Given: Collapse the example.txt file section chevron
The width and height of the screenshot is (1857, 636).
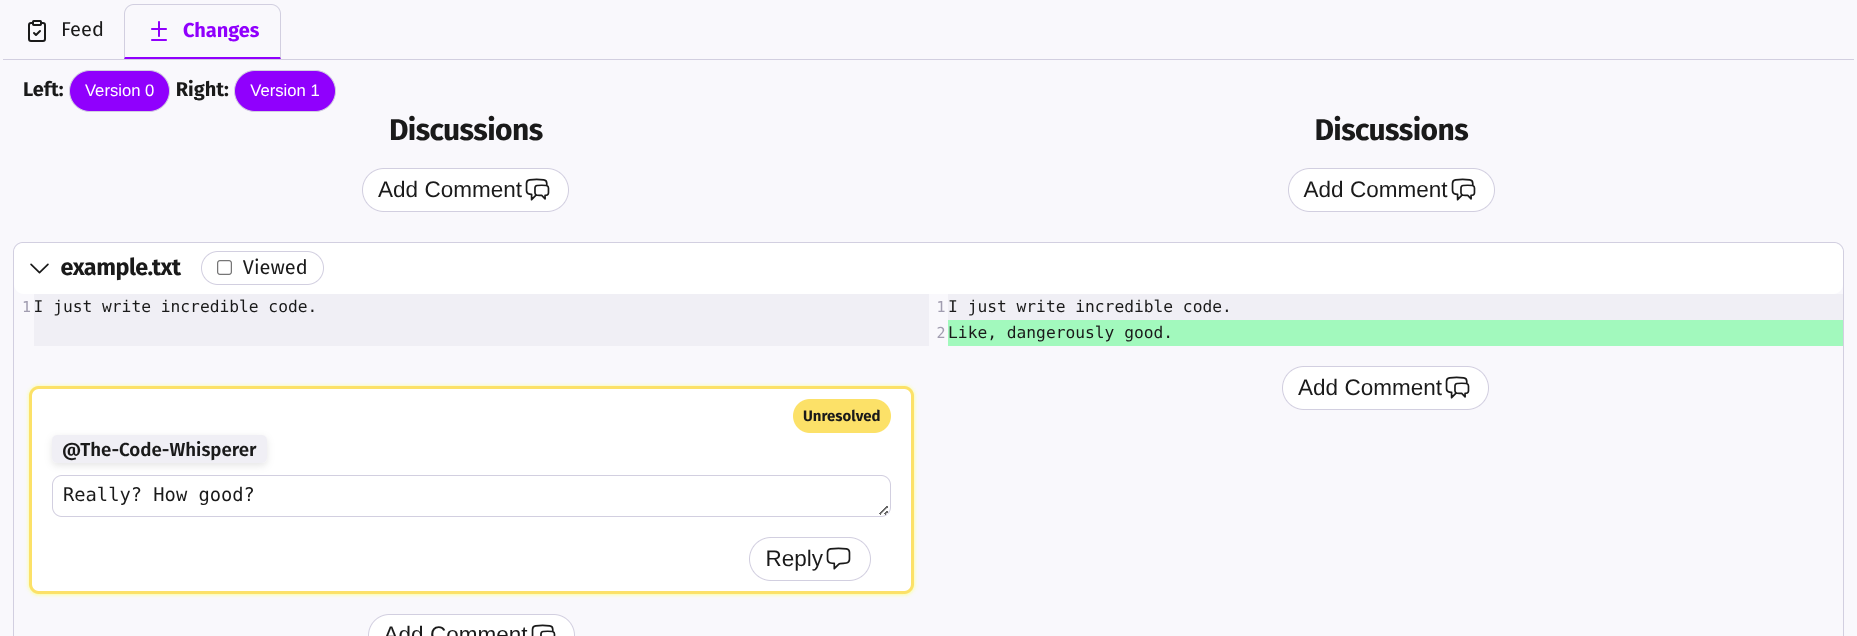Looking at the screenshot, I should pyautogui.click(x=40, y=268).
